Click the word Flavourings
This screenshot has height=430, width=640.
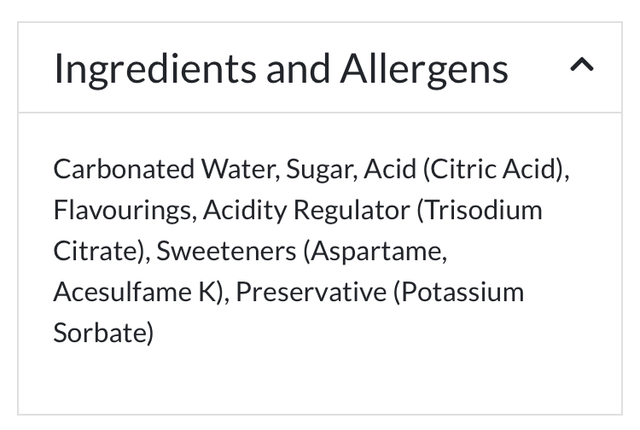[121, 210]
